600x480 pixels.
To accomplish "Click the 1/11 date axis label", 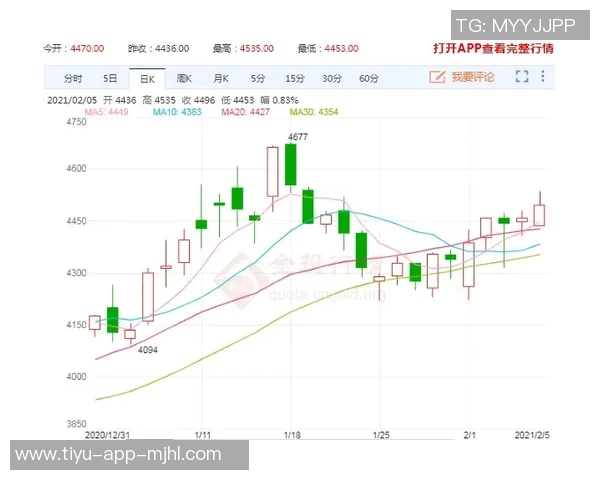I will point(202,435).
